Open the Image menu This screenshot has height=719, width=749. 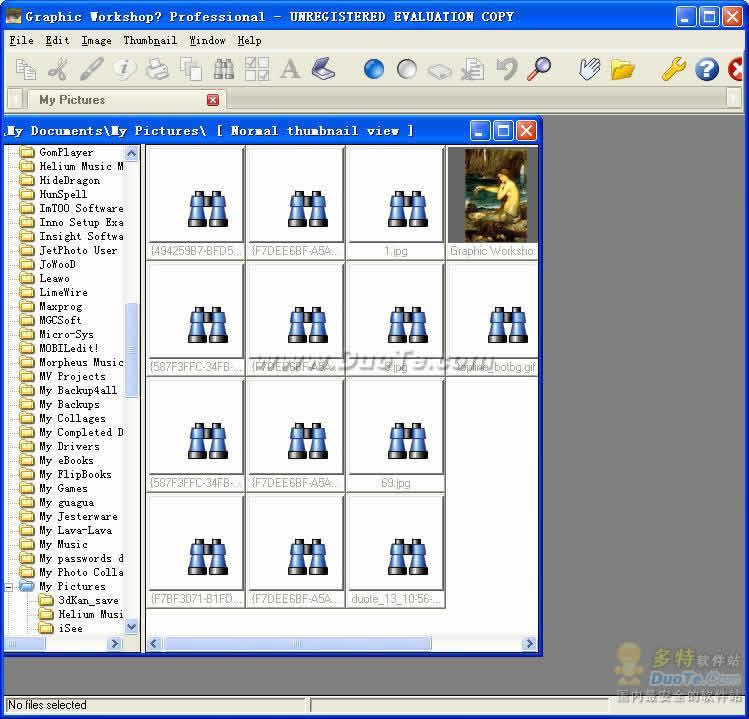tap(96, 41)
